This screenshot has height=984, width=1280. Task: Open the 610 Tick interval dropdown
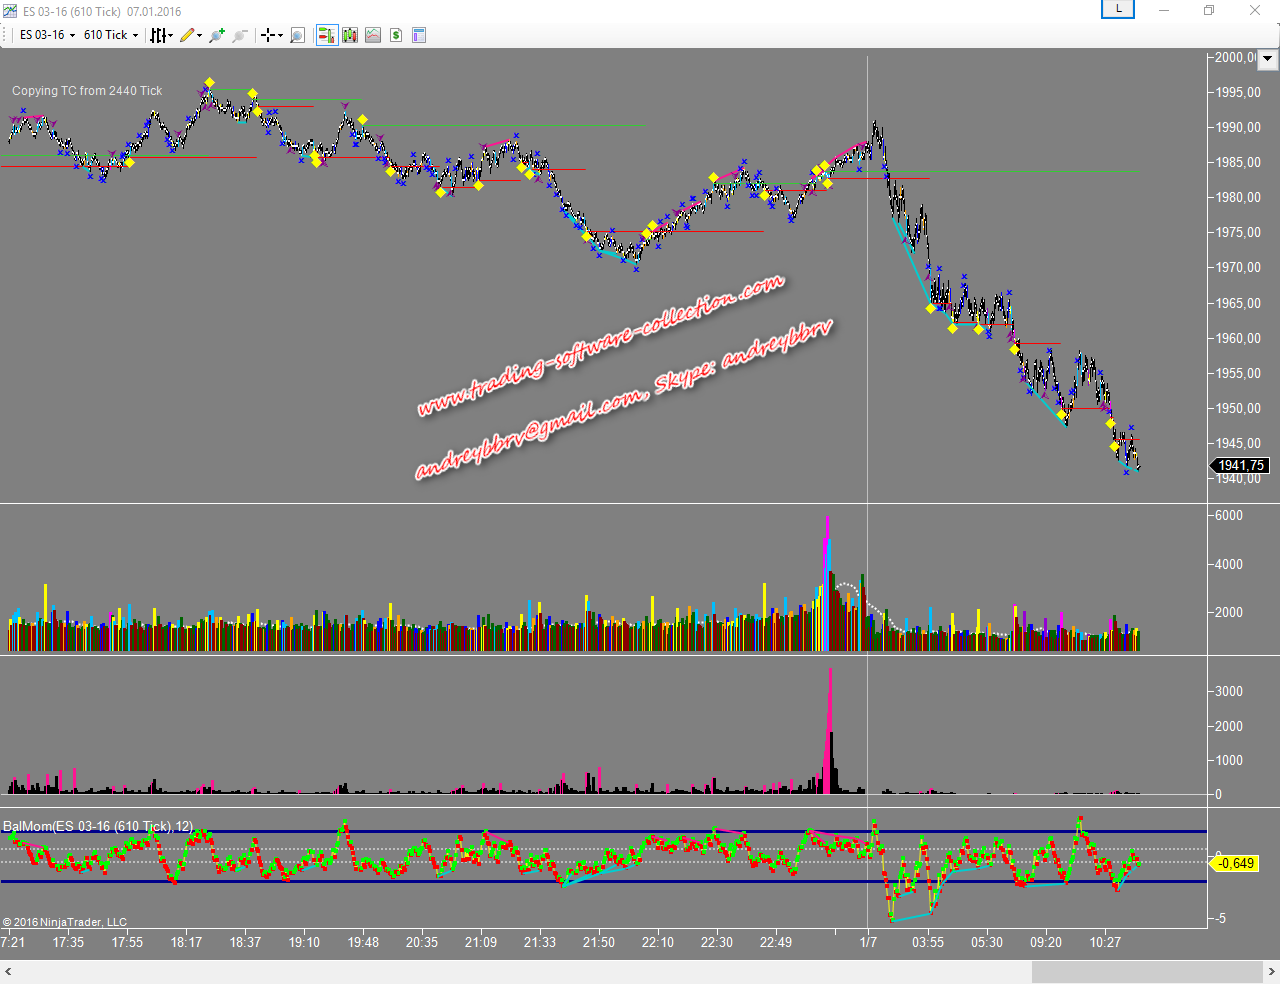(x=111, y=35)
